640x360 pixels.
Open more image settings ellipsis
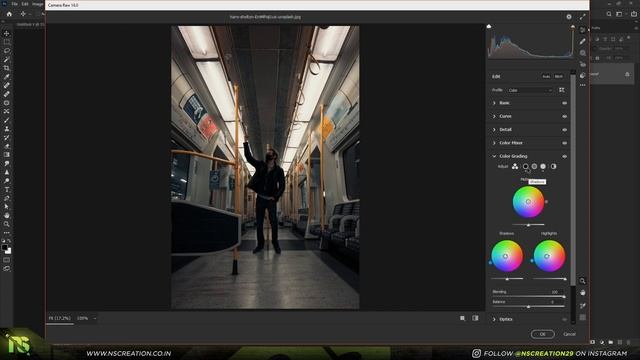(582, 85)
